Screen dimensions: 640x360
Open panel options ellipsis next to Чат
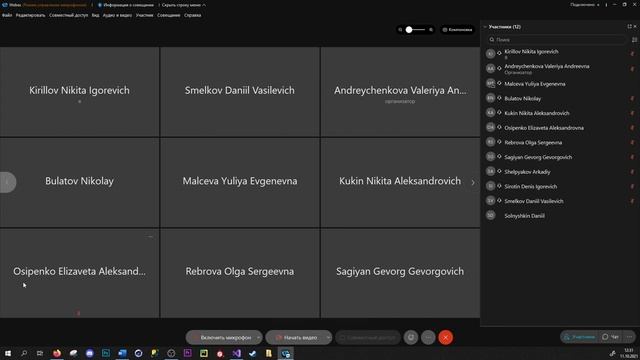pos(629,337)
